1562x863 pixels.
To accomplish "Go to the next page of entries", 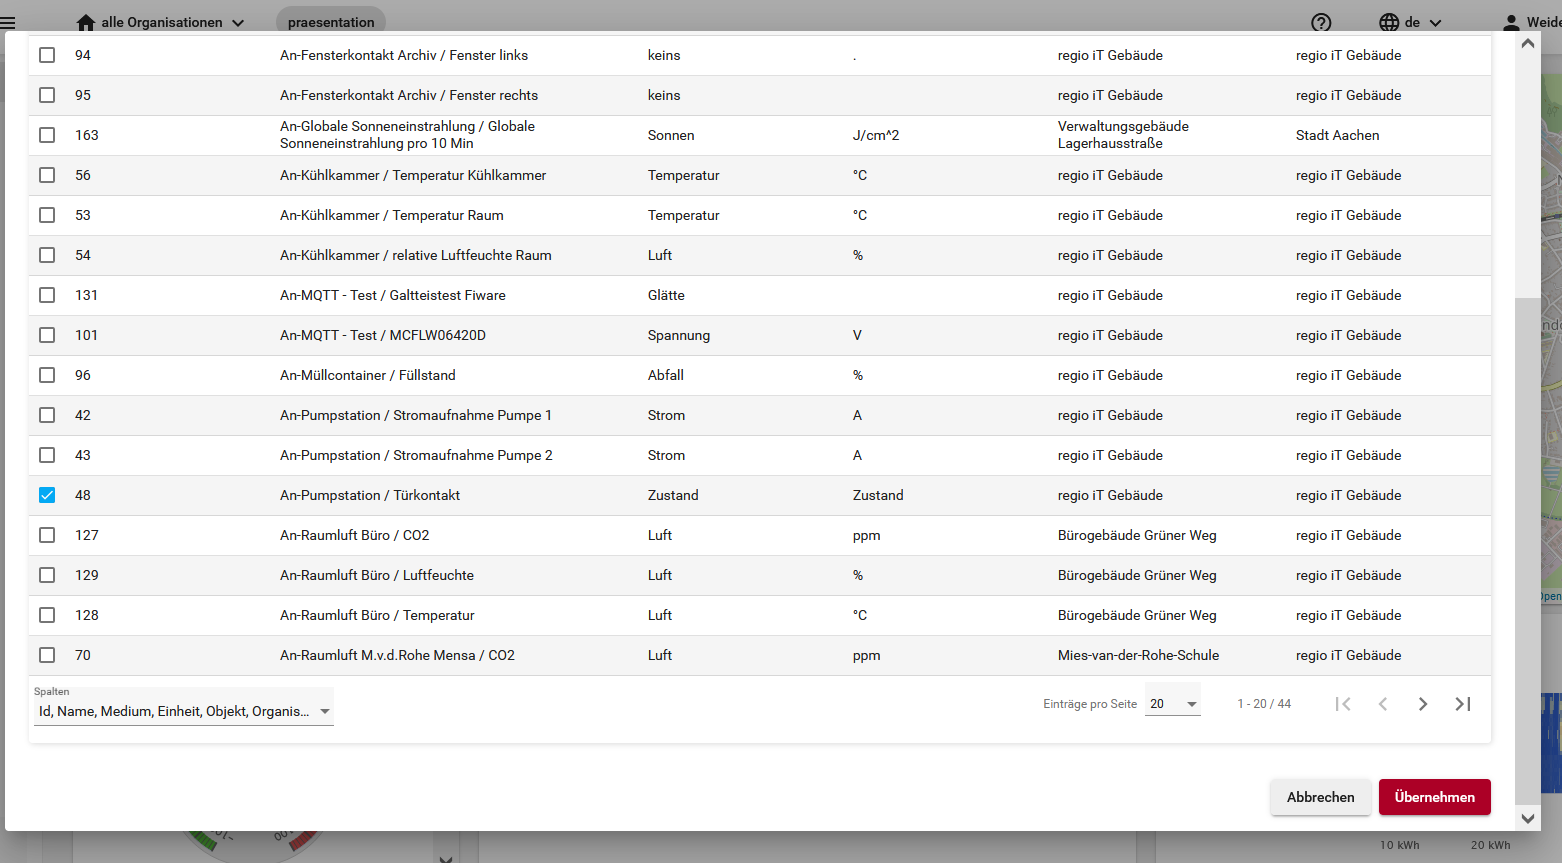I will coord(1423,704).
